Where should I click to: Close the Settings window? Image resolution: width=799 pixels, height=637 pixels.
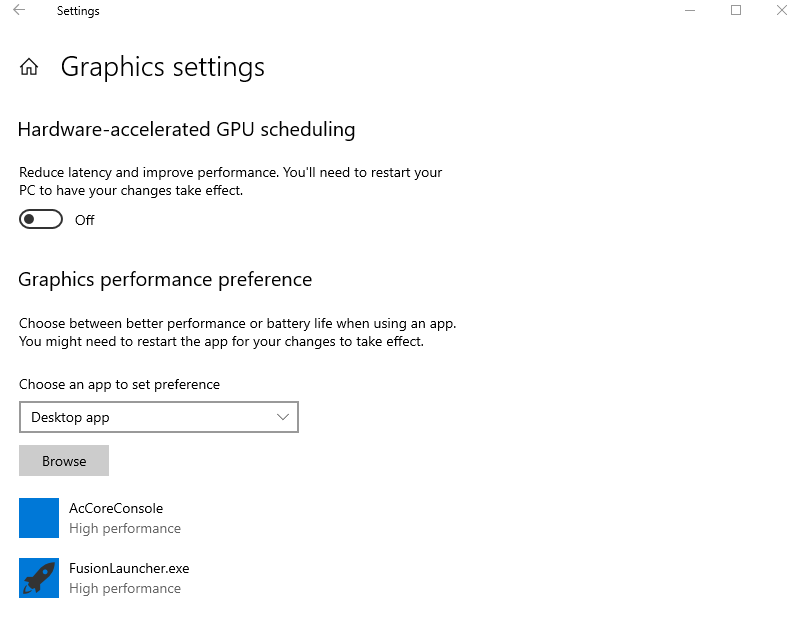782,11
